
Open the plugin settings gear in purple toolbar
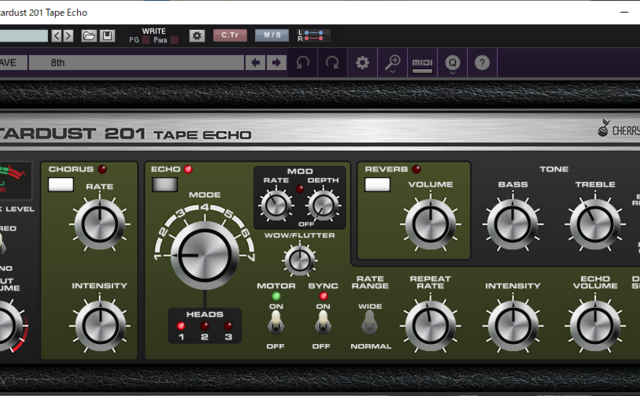coord(362,62)
